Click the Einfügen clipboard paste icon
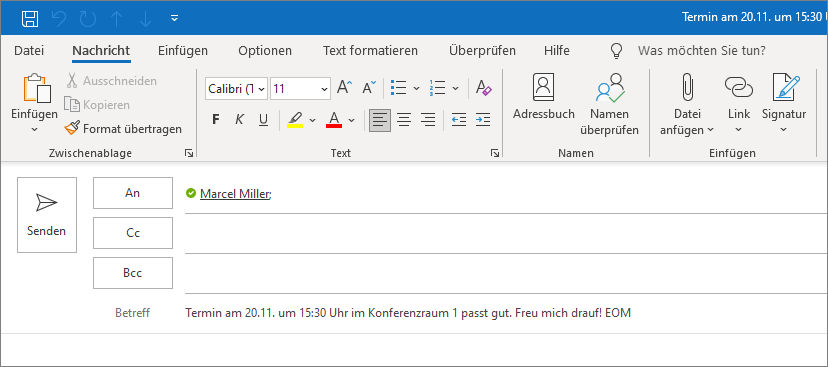Viewport: 828px width, 367px height. point(37,88)
